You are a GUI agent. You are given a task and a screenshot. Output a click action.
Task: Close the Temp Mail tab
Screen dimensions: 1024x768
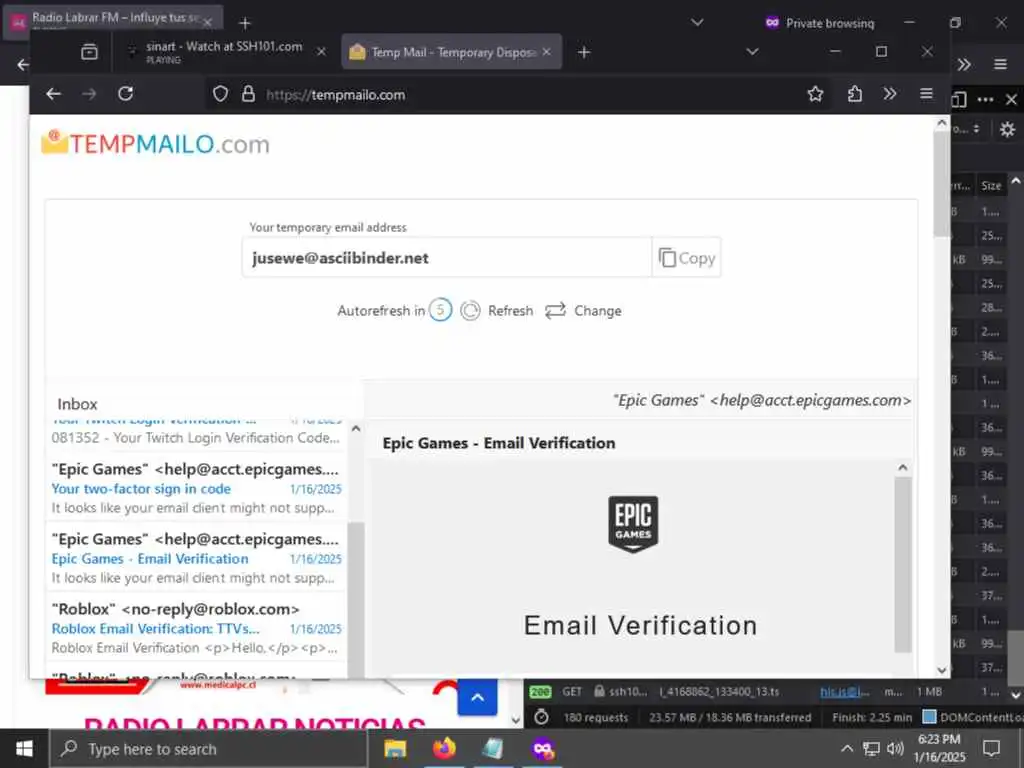click(x=547, y=52)
